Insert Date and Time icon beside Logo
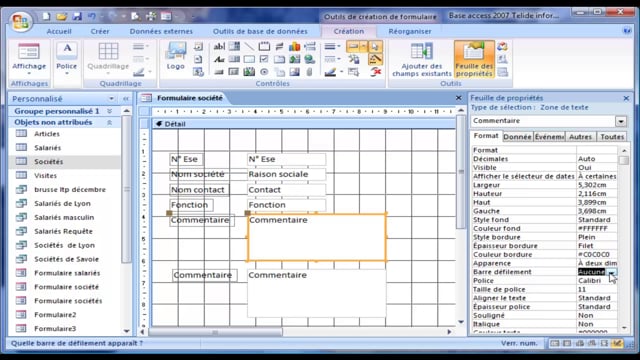640x360 pixels. pos(198,72)
